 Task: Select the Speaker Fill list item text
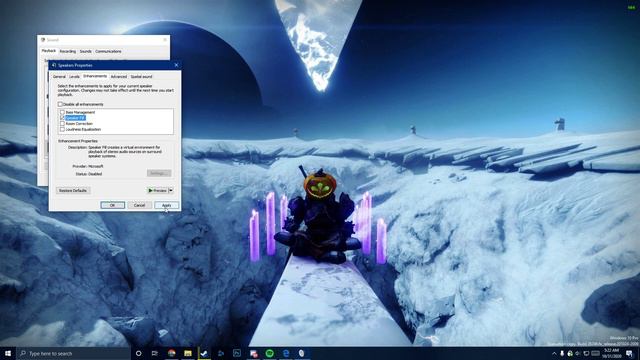pos(76,118)
